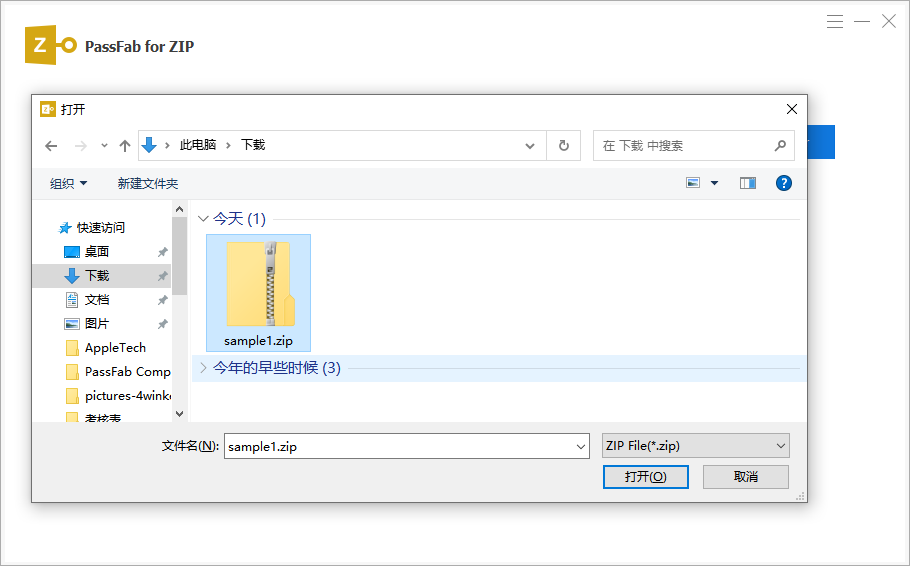Click pin icon next to 图片
910x566 pixels.
(162, 324)
